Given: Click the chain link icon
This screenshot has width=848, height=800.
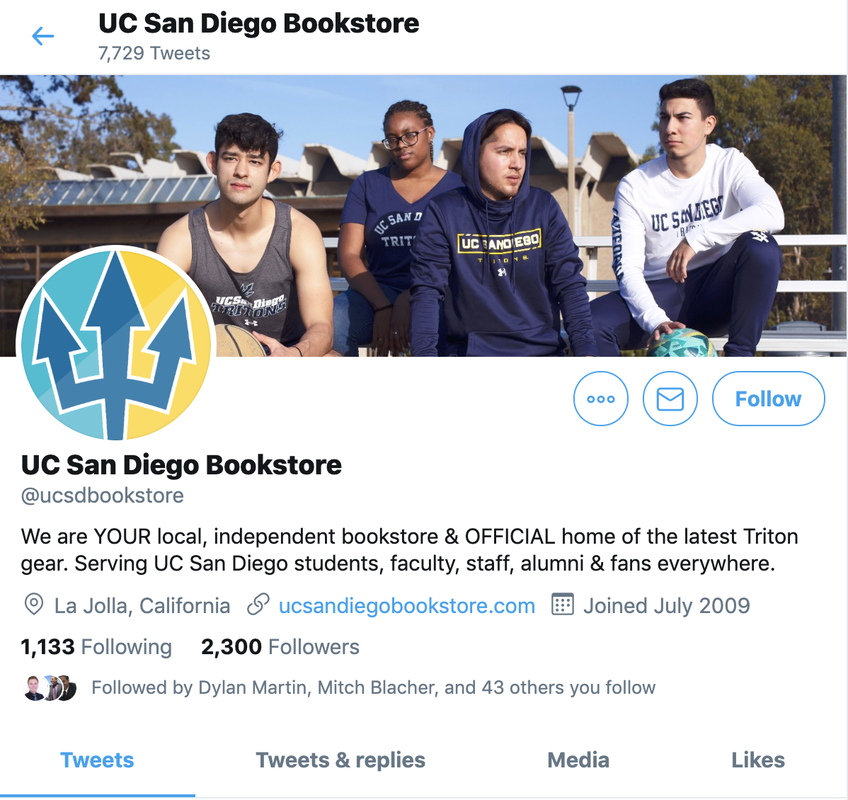Looking at the screenshot, I should coord(258,605).
